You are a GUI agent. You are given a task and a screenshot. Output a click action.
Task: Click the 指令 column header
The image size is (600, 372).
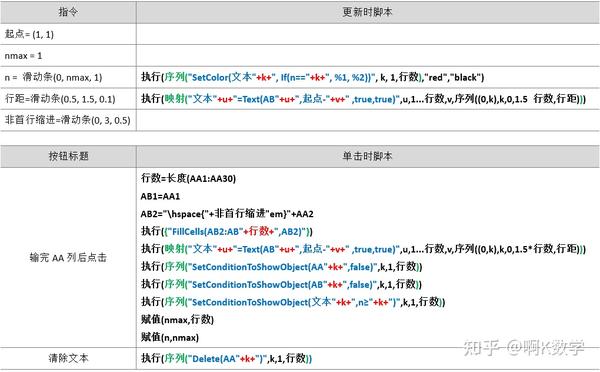coord(68,12)
